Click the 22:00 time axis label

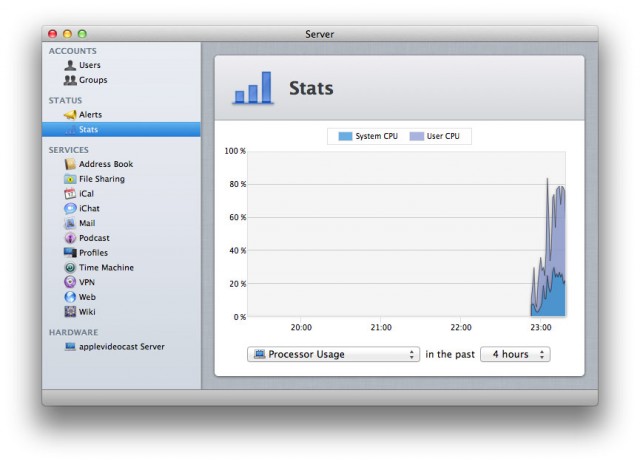point(461,327)
